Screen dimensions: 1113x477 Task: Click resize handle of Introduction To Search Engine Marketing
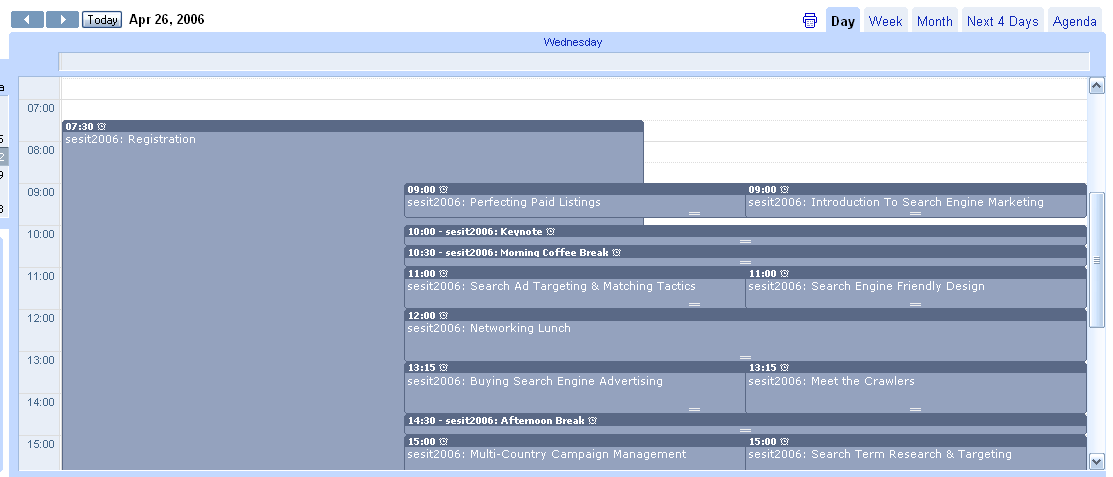coord(916,213)
